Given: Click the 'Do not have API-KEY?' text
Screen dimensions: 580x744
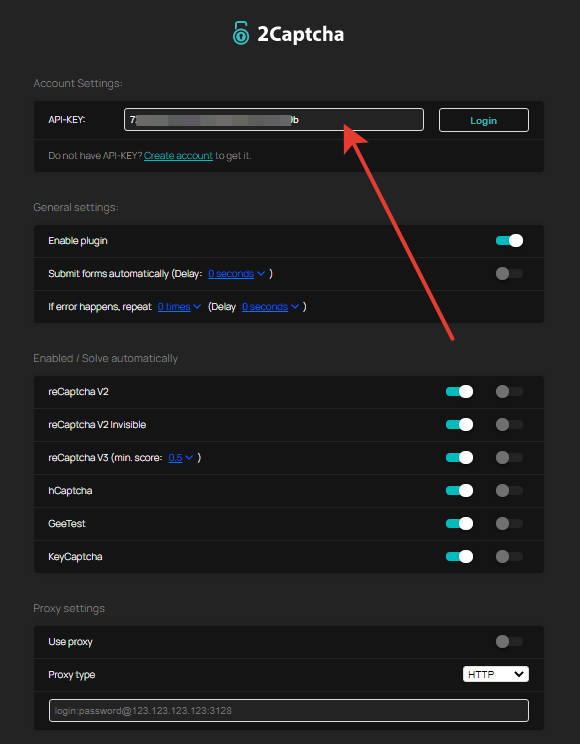Looking at the screenshot, I should (x=95, y=156).
